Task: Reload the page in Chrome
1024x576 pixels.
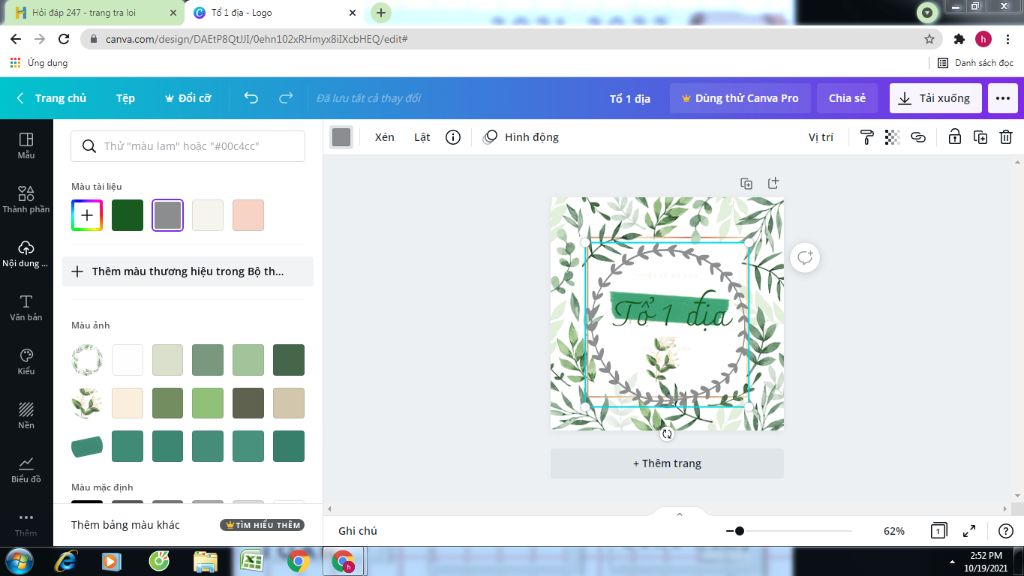Action: [x=63, y=39]
